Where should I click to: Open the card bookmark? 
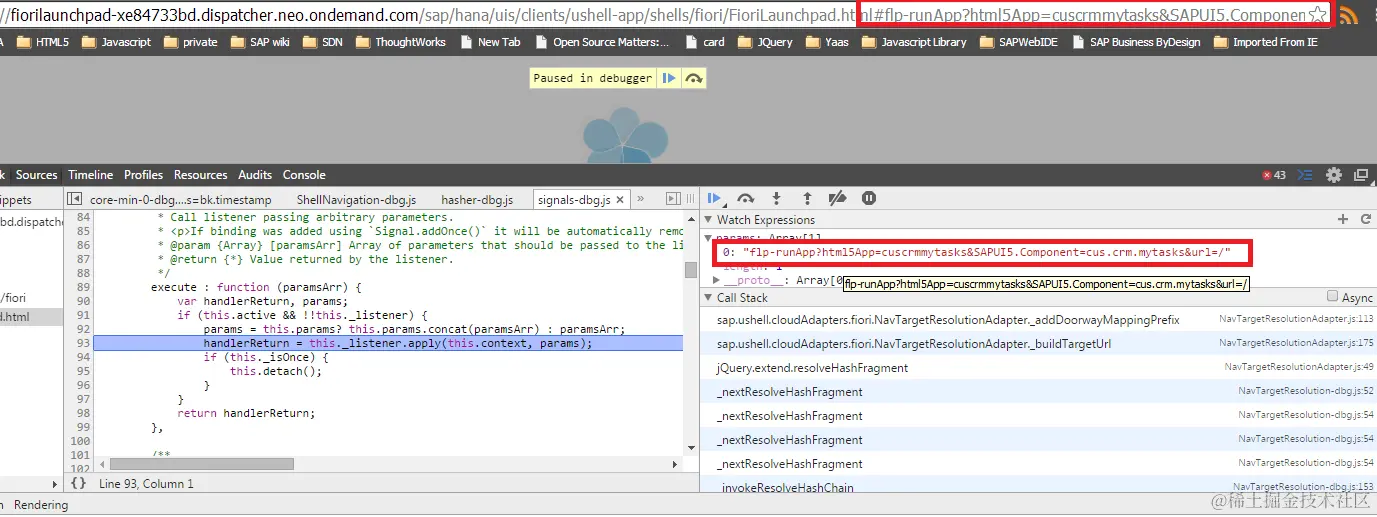(x=704, y=42)
